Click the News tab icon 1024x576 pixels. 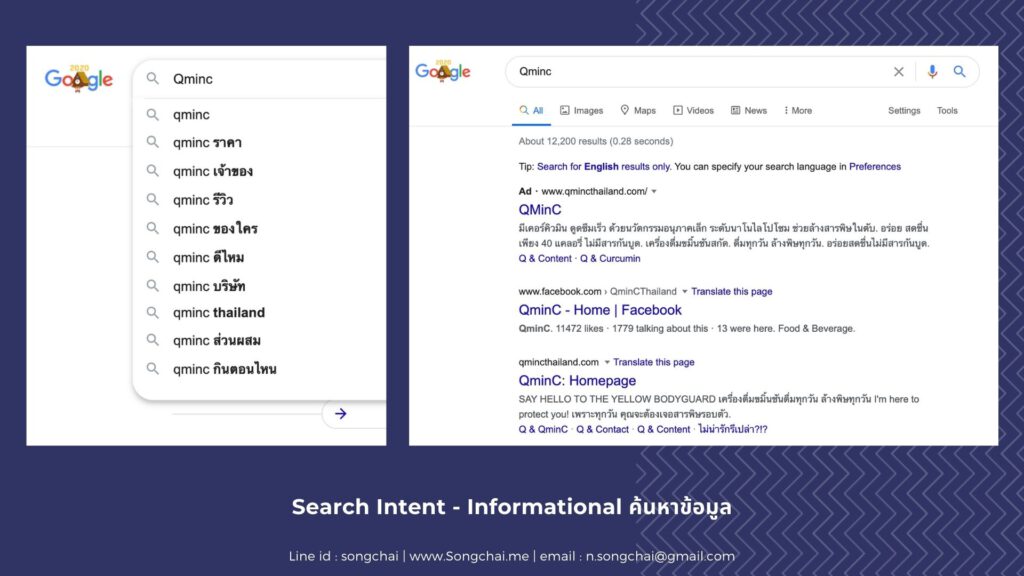click(x=735, y=110)
